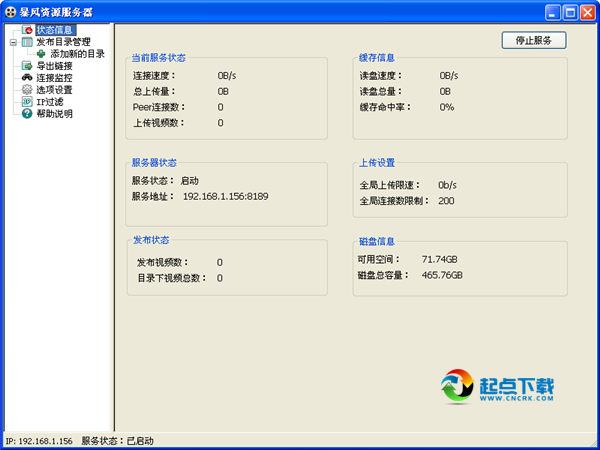This screenshot has height=450, width=600.
Task: Click the Peer连接数 label
Action: (159, 107)
